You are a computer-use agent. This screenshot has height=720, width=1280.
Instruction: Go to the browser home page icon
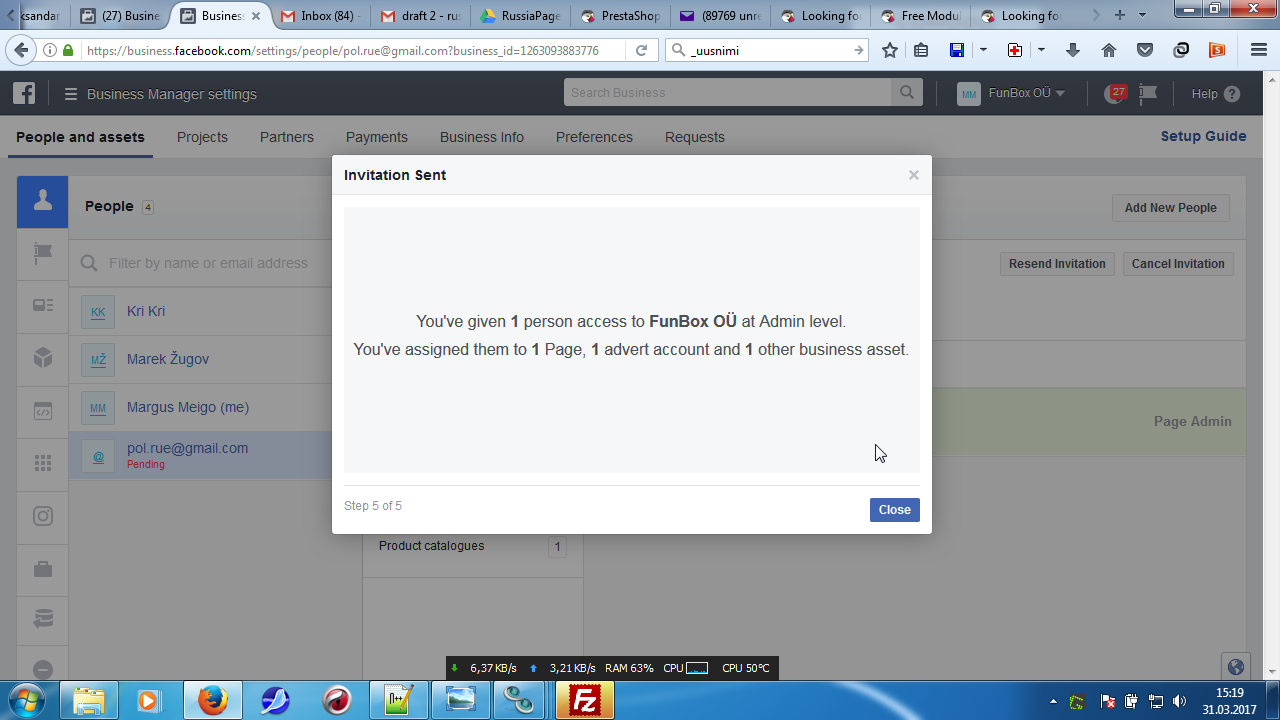(1109, 50)
